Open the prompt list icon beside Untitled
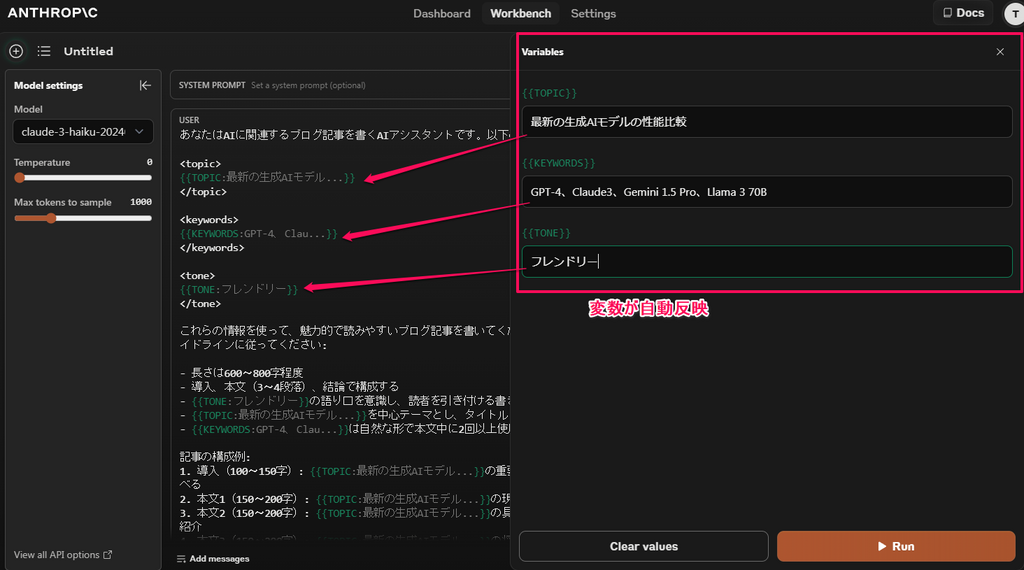 [44, 51]
